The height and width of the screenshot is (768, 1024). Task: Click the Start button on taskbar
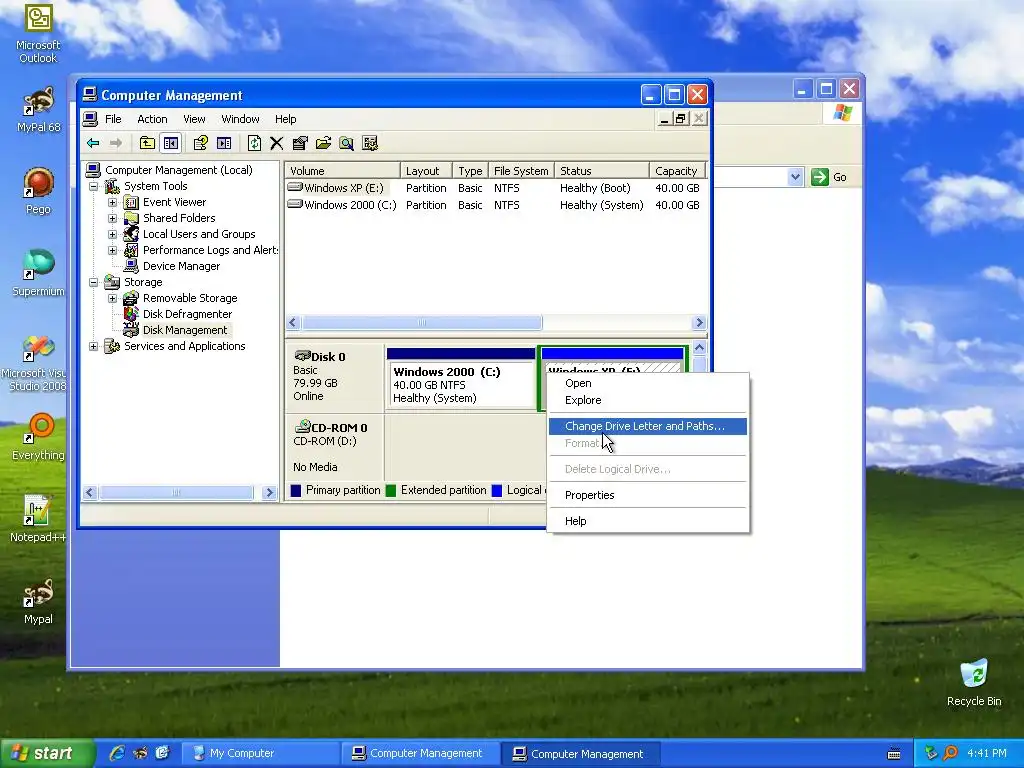(47, 754)
